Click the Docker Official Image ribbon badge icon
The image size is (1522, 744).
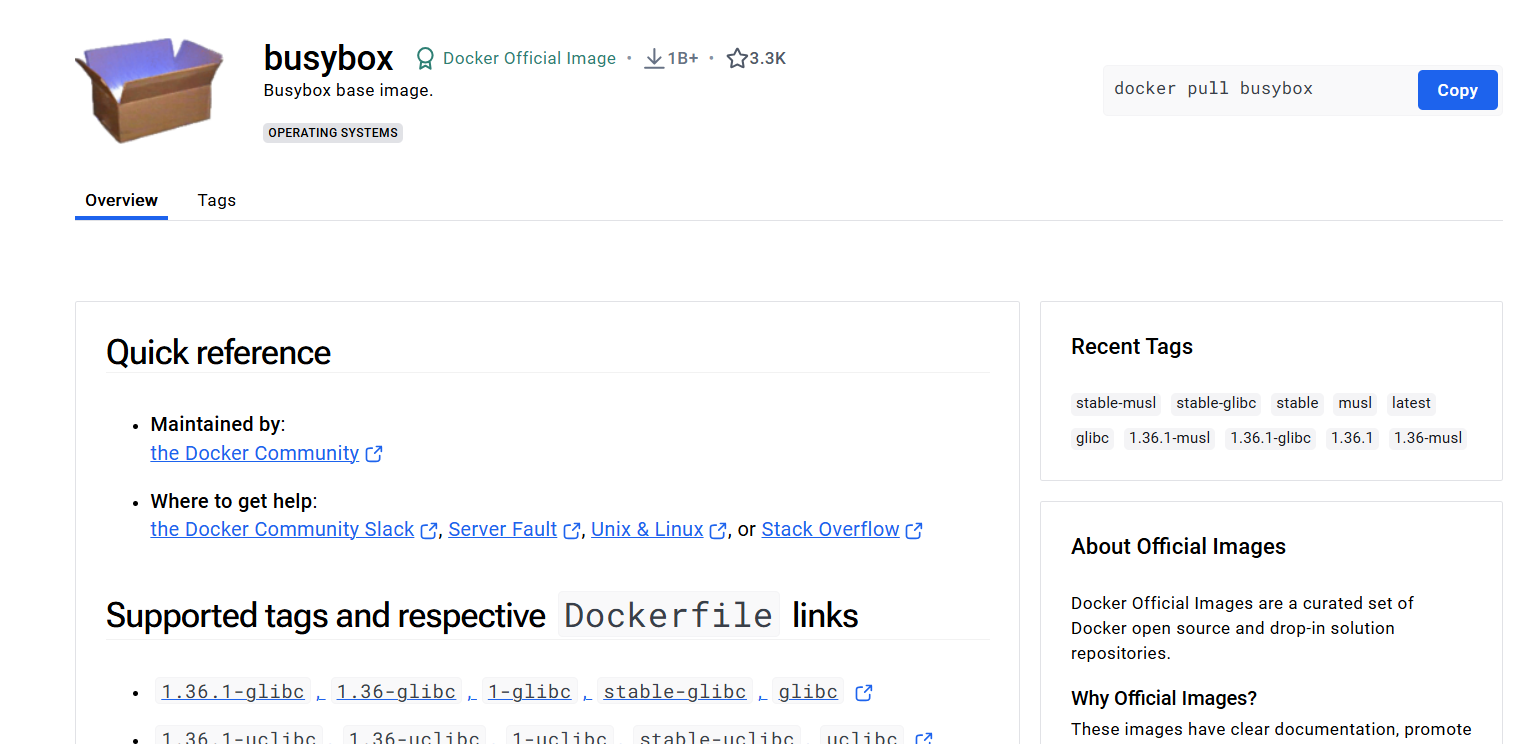coord(425,57)
